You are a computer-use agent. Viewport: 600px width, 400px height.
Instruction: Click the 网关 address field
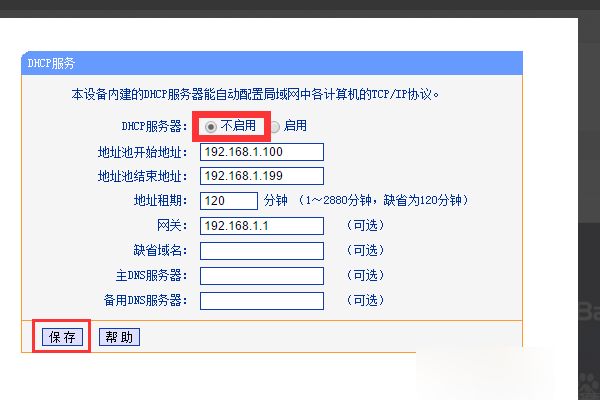pos(262,226)
